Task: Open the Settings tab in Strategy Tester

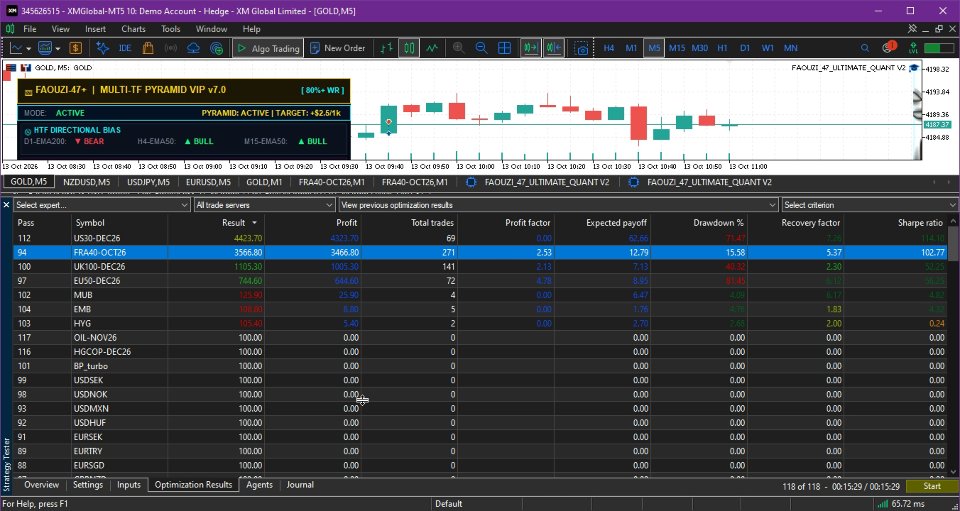Action: point(88,485)
